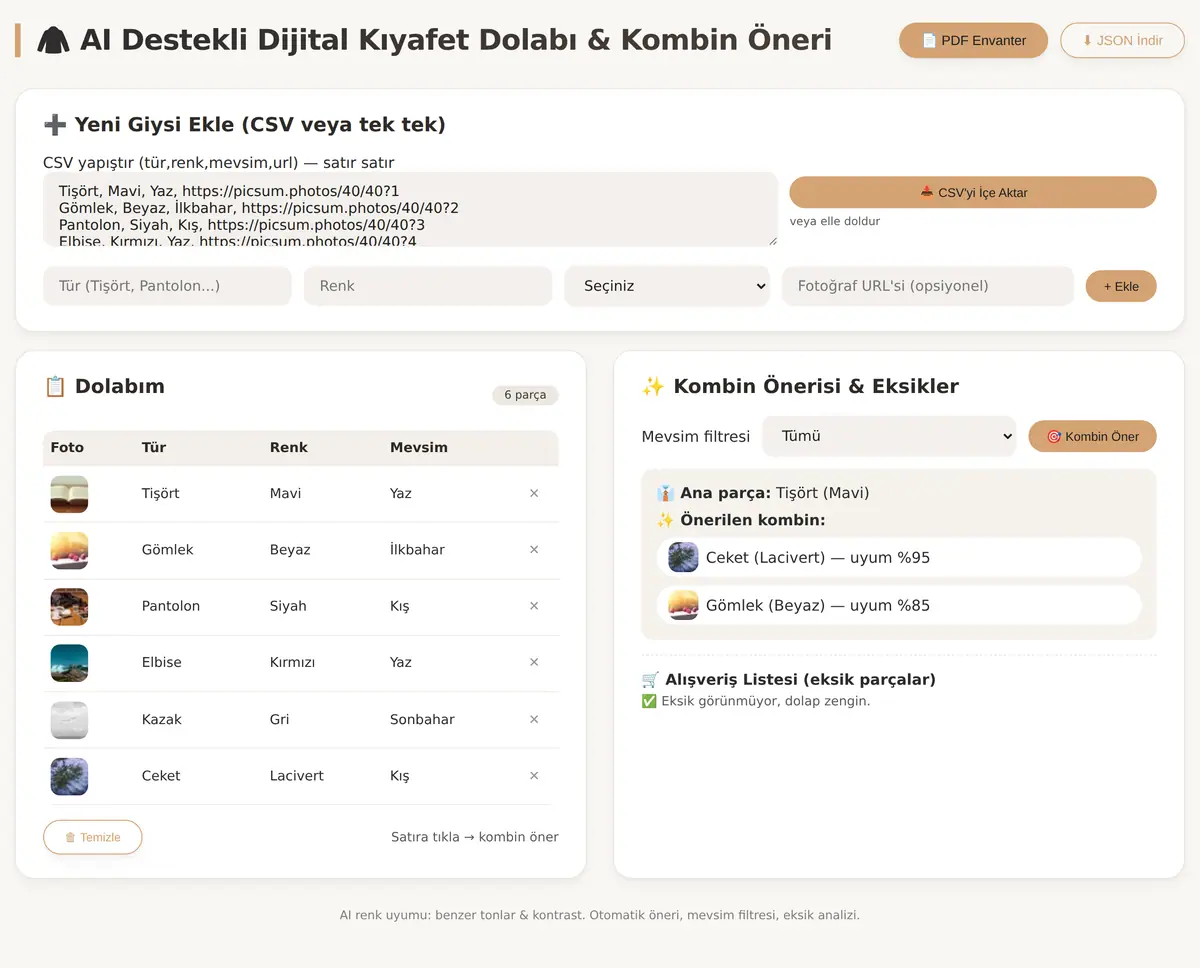The image size is (1200, 968).
Task: Focus the Renk input field
Action: click(x=428, y=286)
